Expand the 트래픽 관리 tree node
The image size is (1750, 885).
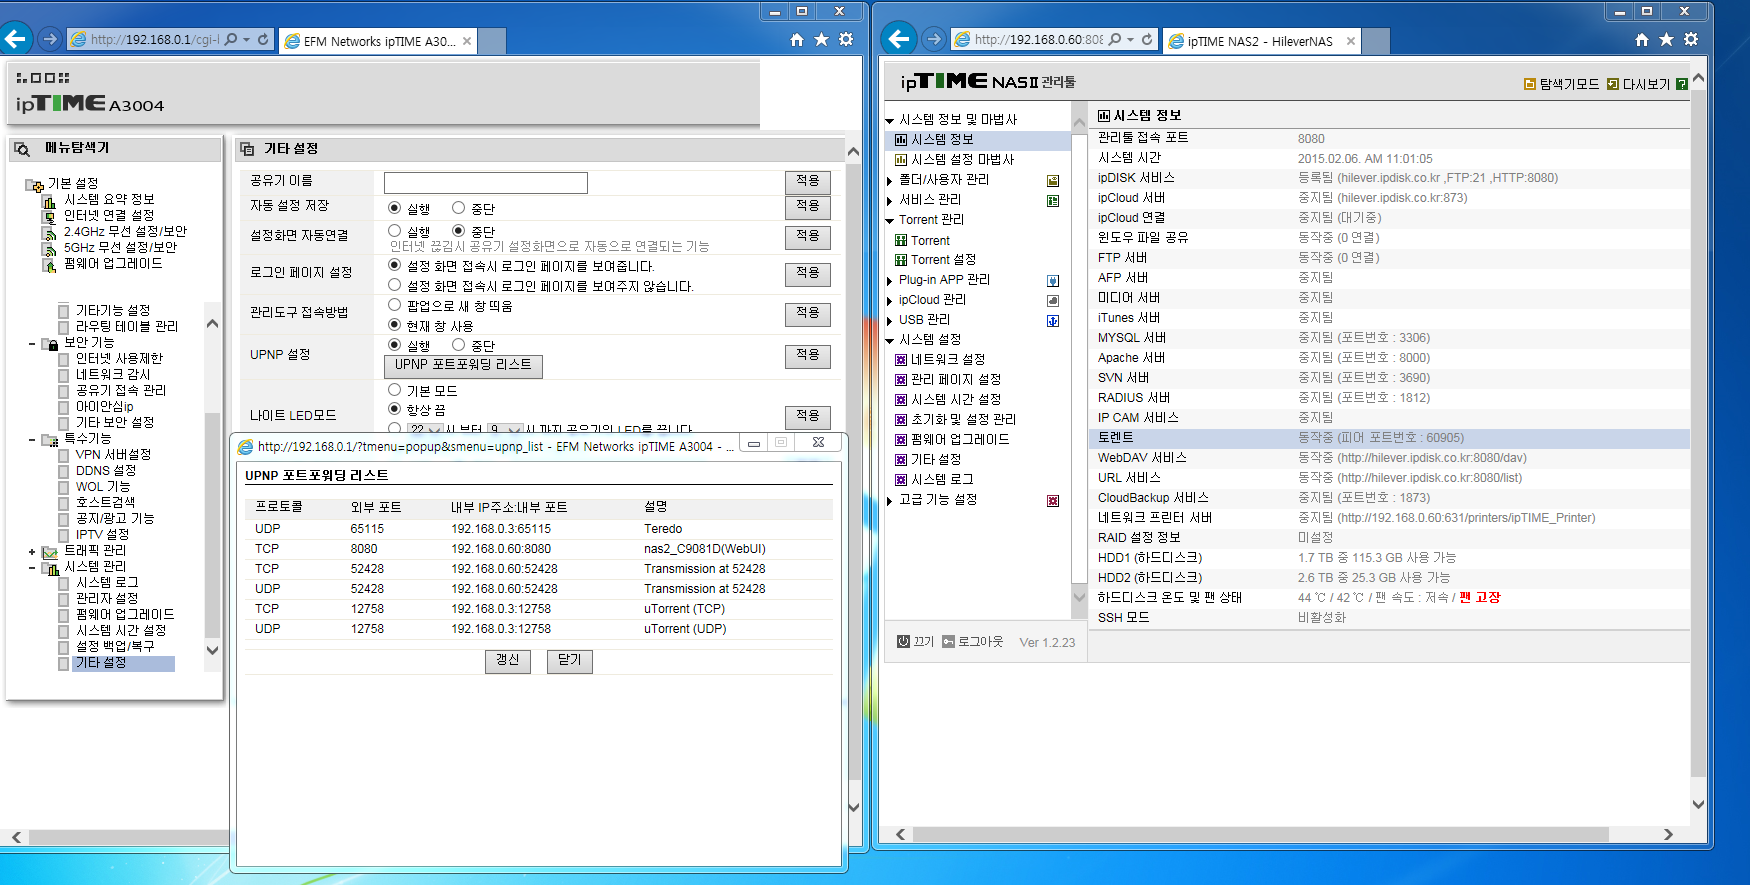pos(32,552)
